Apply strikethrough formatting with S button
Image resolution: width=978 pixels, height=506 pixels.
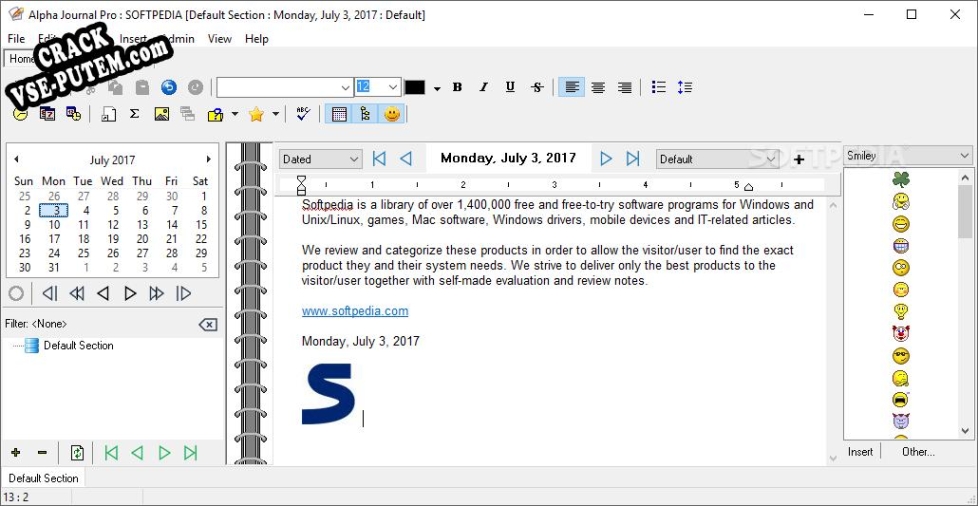(x=537, y=87)
